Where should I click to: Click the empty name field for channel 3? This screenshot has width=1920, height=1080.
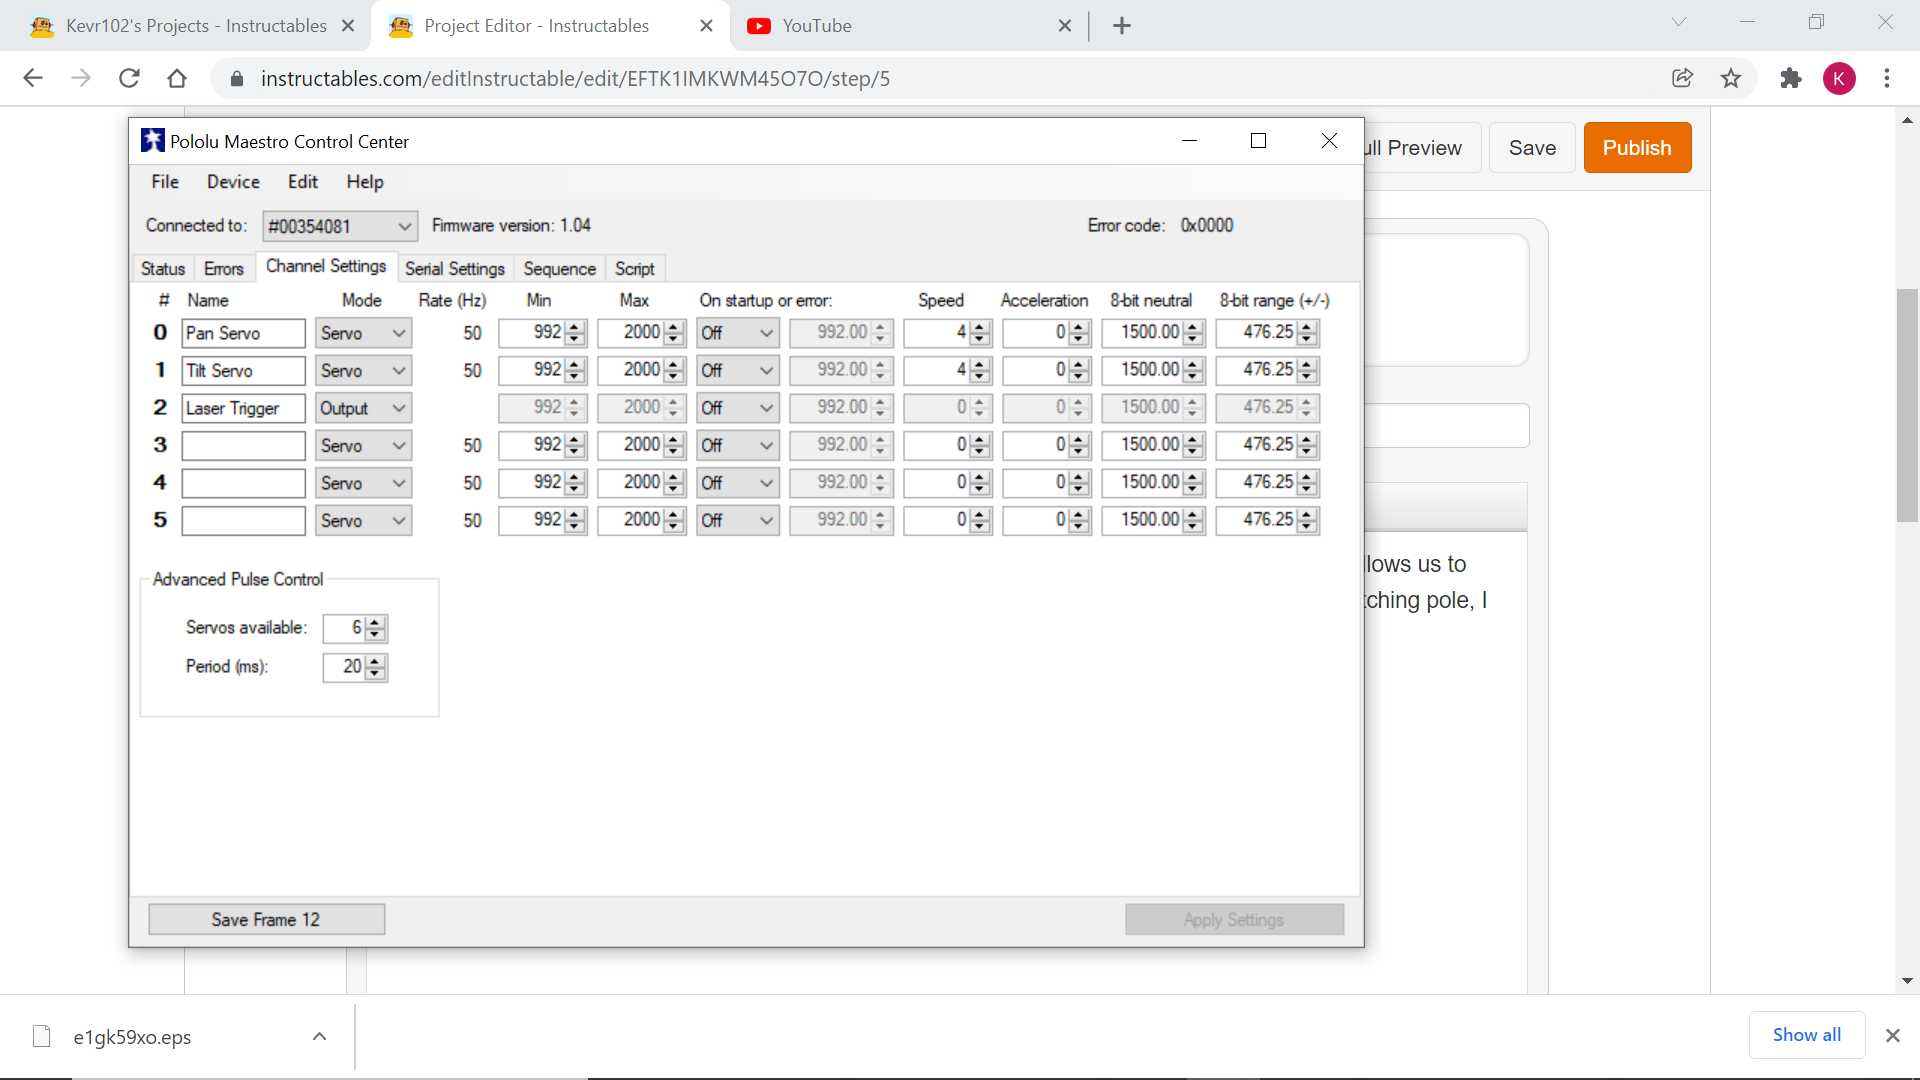(243, 445)
